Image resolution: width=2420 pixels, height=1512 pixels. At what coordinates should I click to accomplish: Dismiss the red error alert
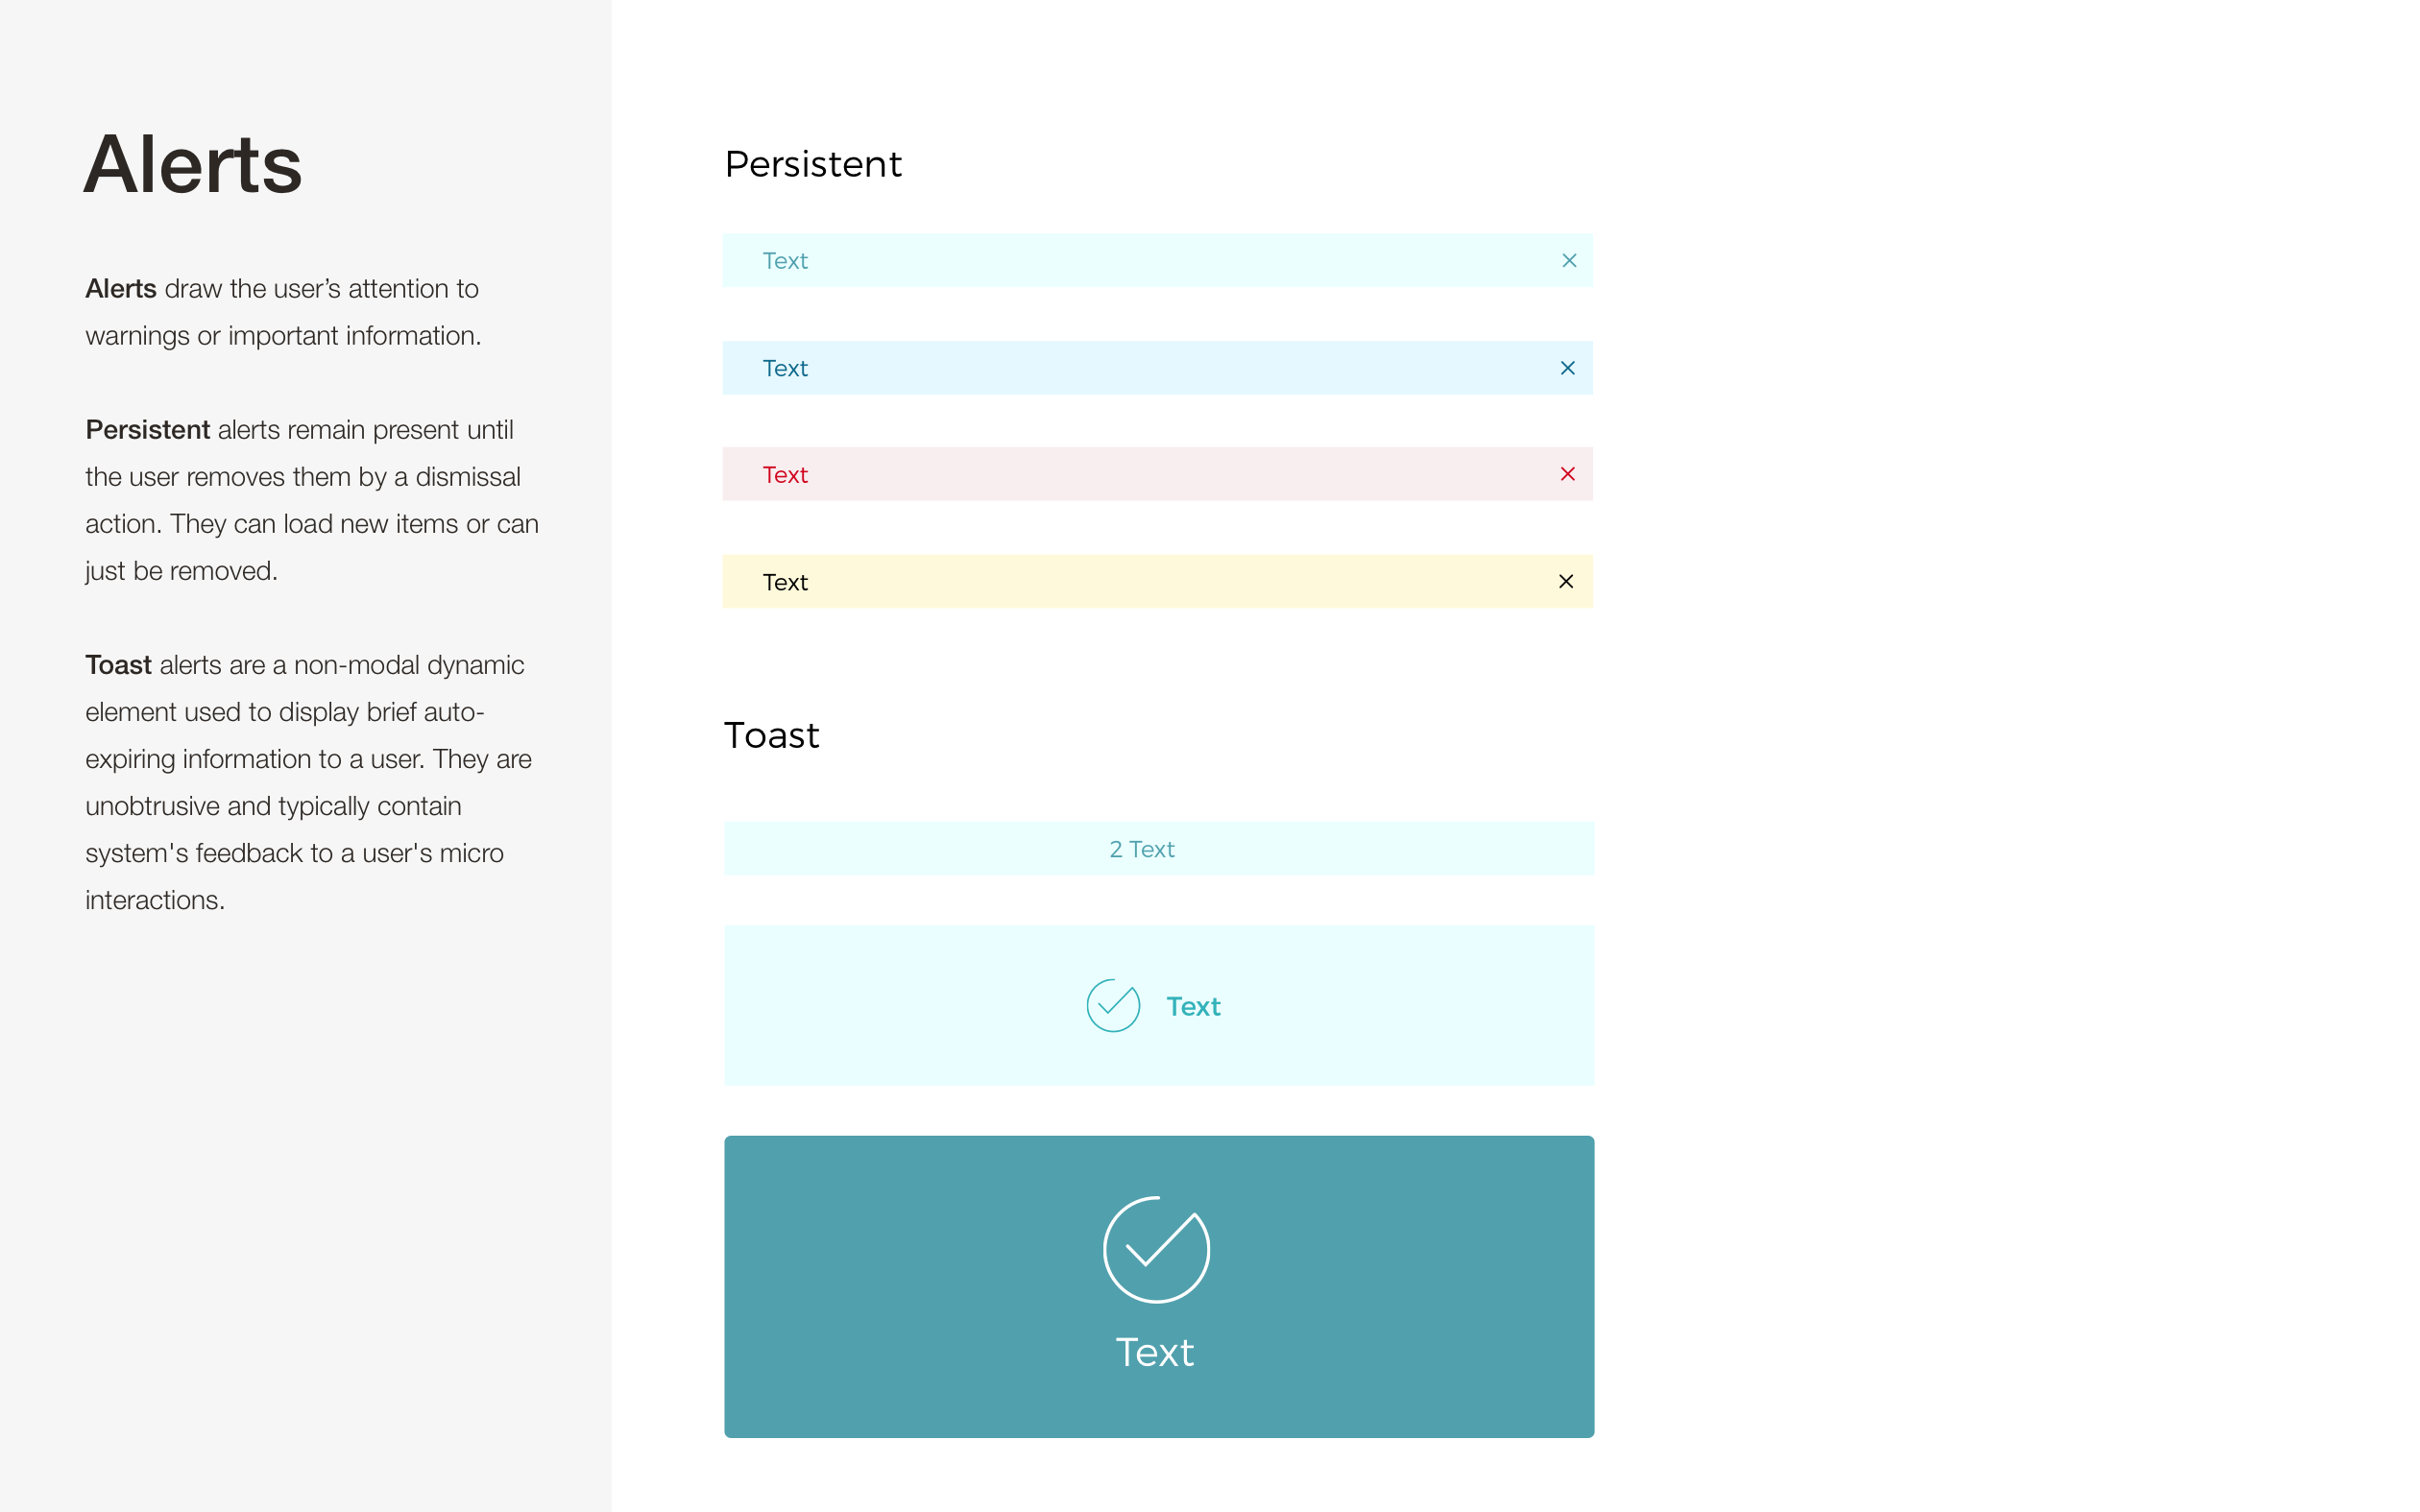[1568, 474]
